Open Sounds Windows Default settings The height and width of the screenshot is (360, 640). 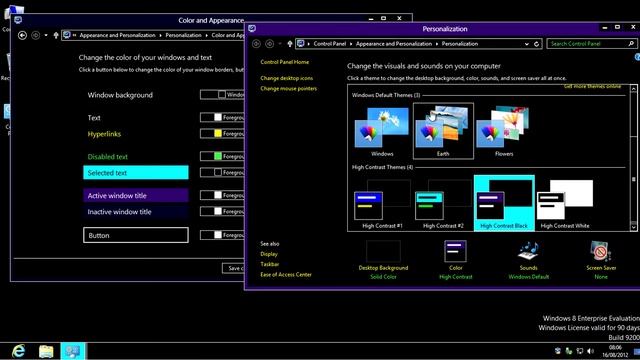tap(529, 259)
